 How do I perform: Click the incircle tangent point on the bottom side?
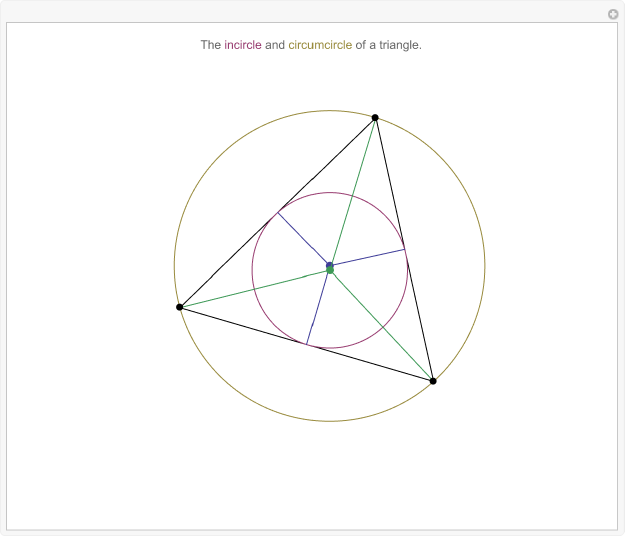tap(307, 344)
